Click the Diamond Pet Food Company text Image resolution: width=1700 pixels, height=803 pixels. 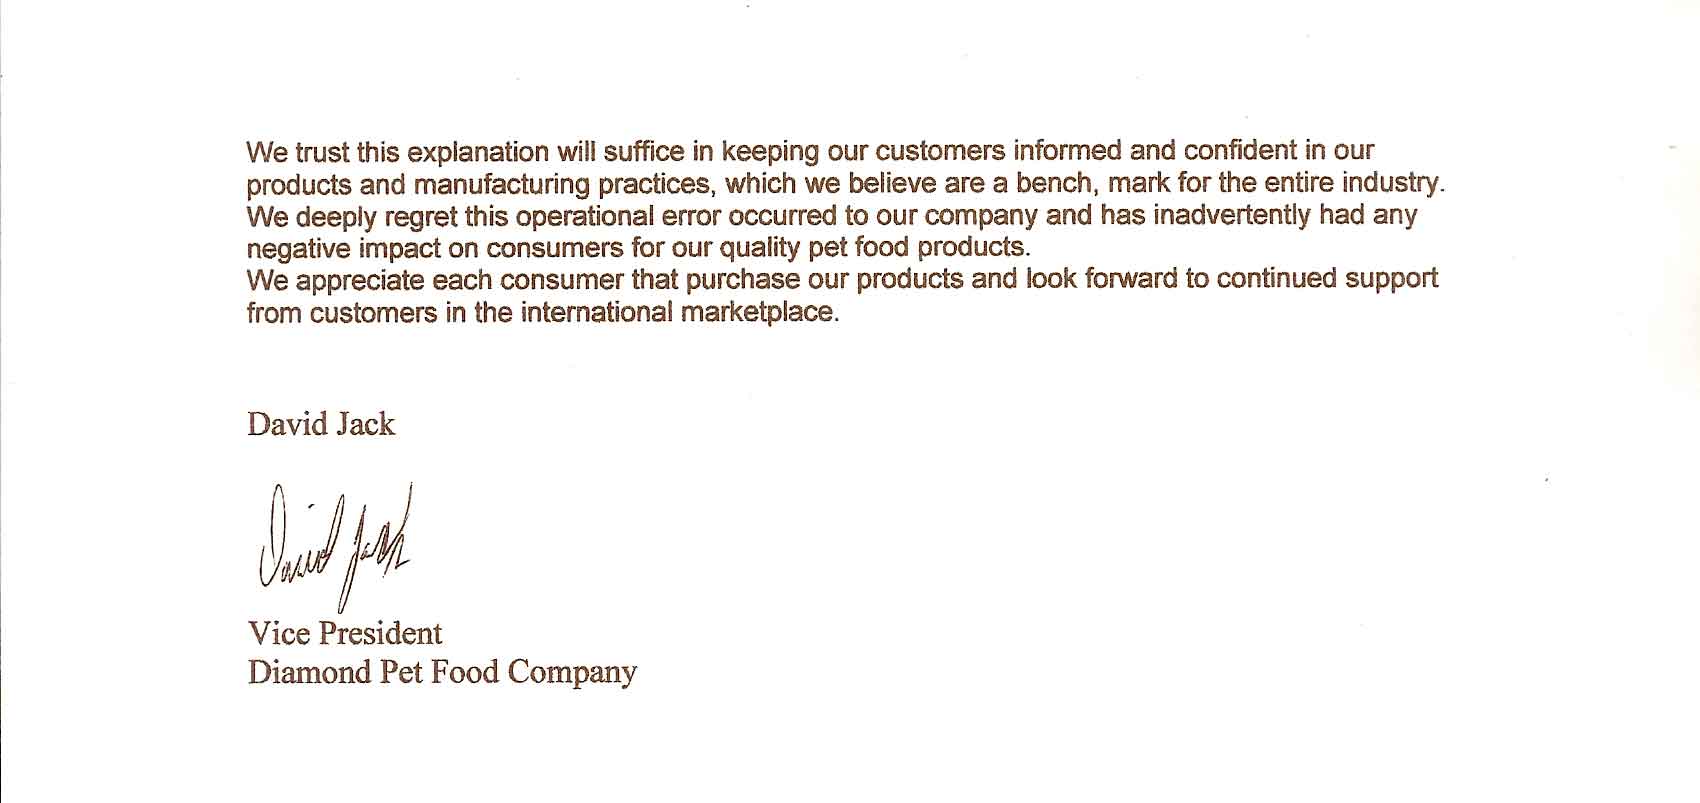tap(442, 672)
